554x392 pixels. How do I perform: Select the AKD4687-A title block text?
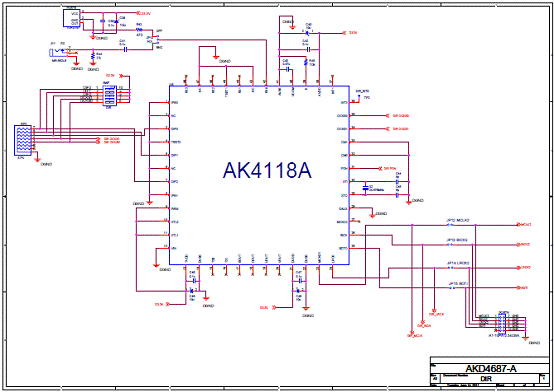coord(491,368)
